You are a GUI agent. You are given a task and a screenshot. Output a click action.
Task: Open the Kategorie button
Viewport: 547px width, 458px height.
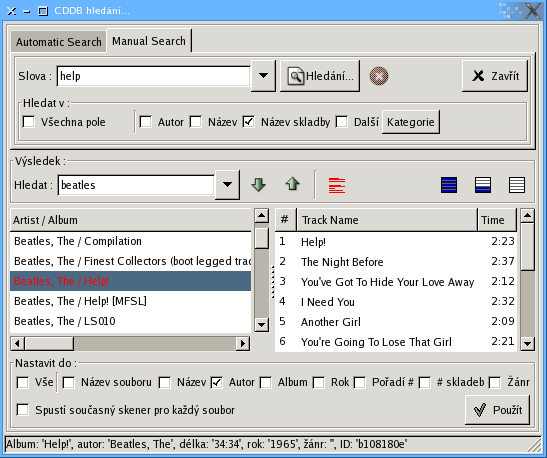pyautogui.click(x=411, y=122)
